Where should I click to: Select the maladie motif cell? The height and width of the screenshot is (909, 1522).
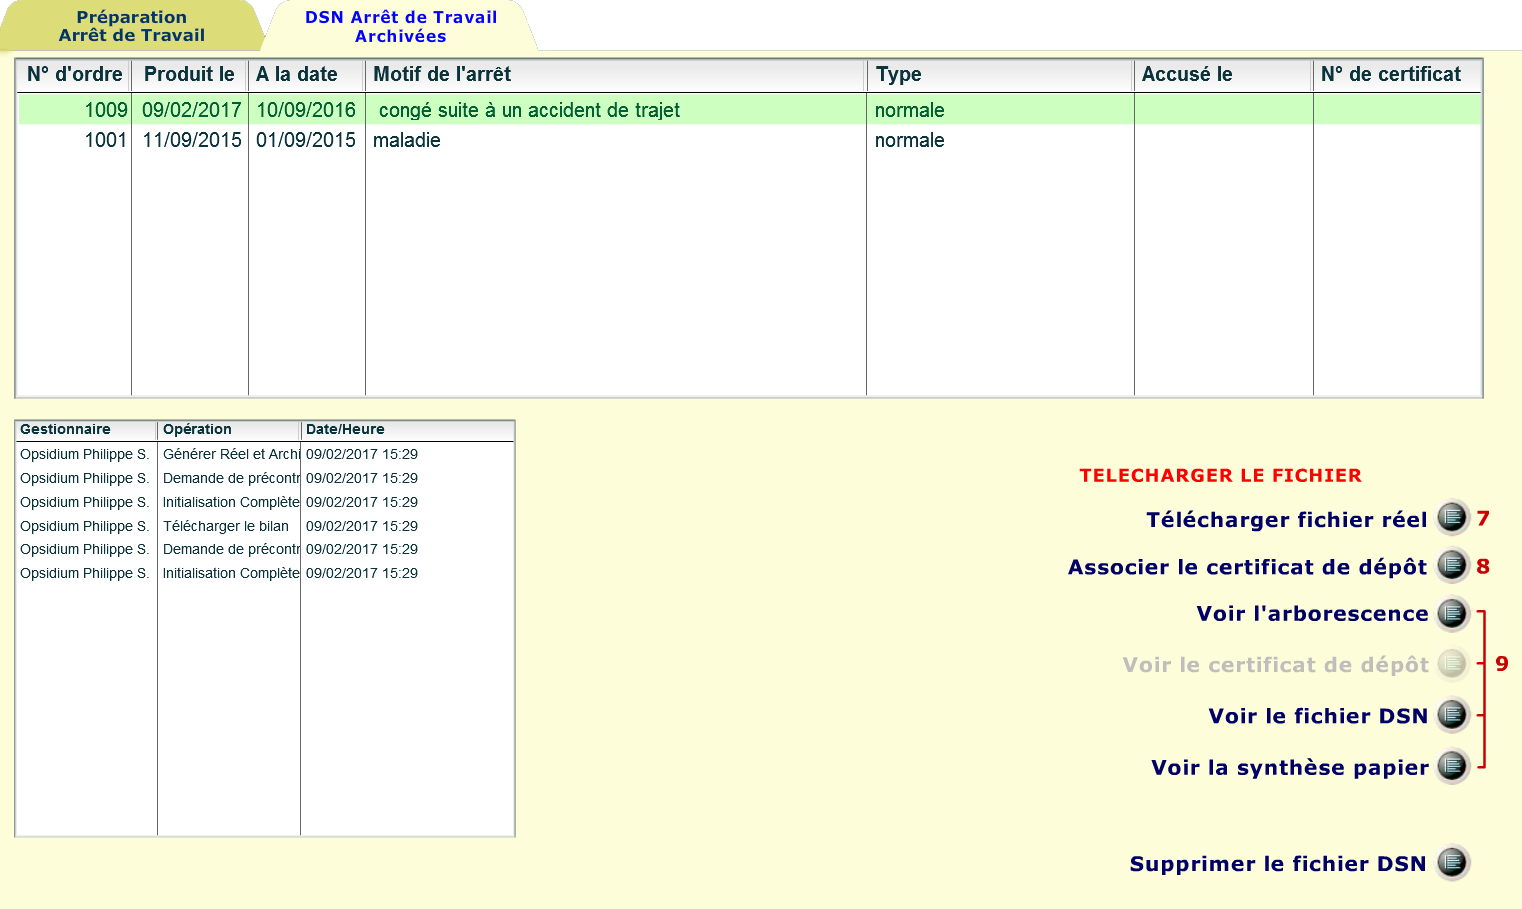click(x=616, y=140)
